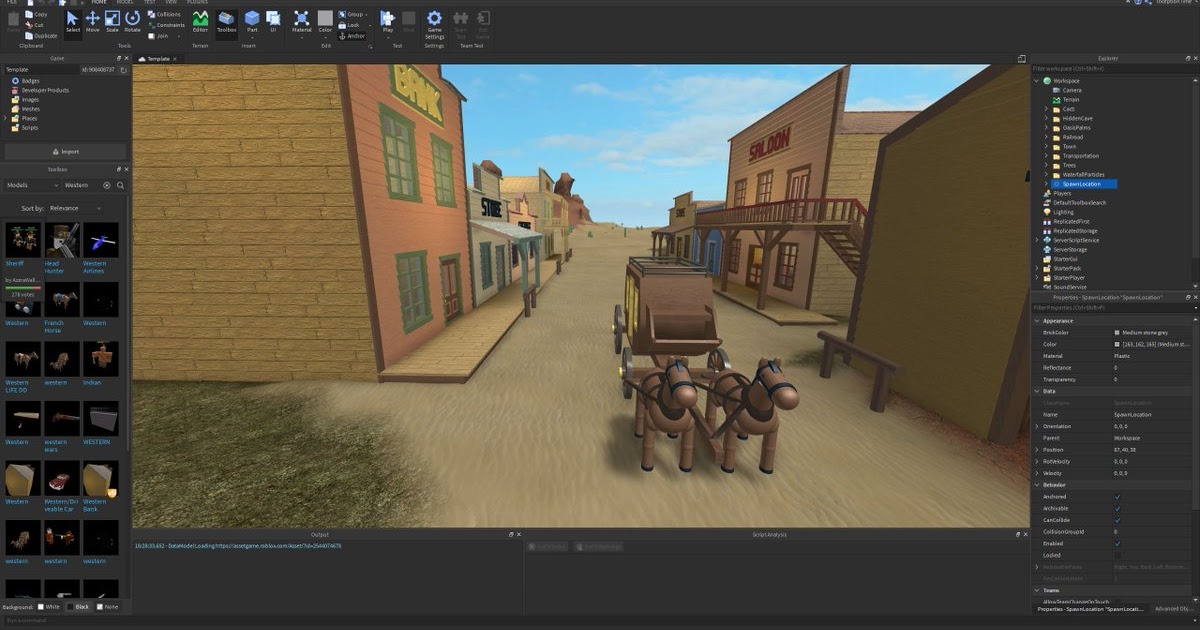Image resolution: width=1200 pixels, height=630 pixels.
Task: Expand the Transportation folder in Explorer
Action: pyautogui.click(x=1046, y=156)
